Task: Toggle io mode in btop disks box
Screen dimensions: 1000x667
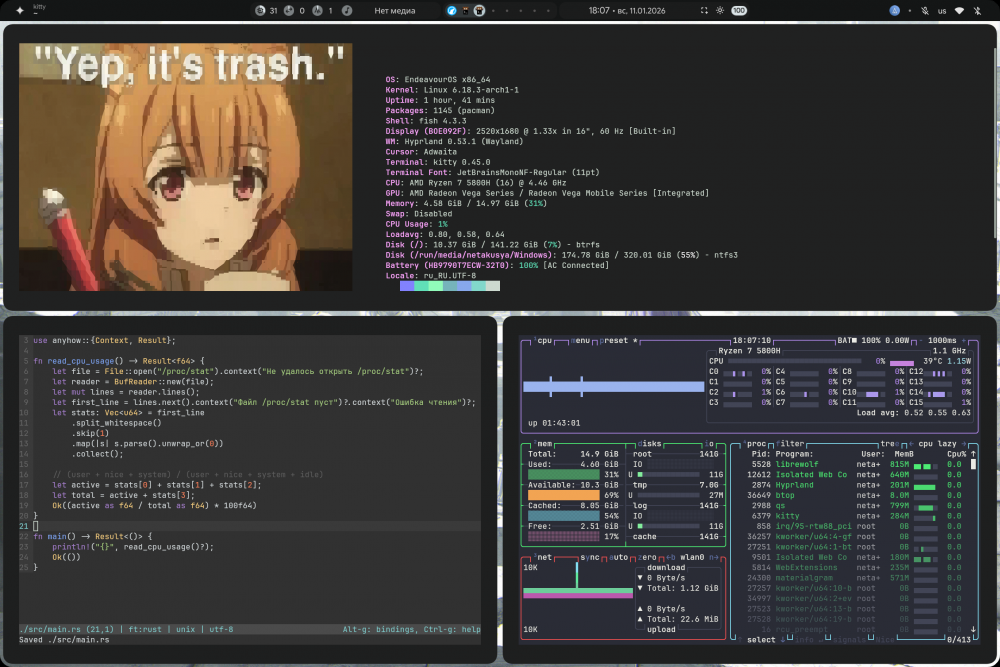Action: [x=710, y=443]
